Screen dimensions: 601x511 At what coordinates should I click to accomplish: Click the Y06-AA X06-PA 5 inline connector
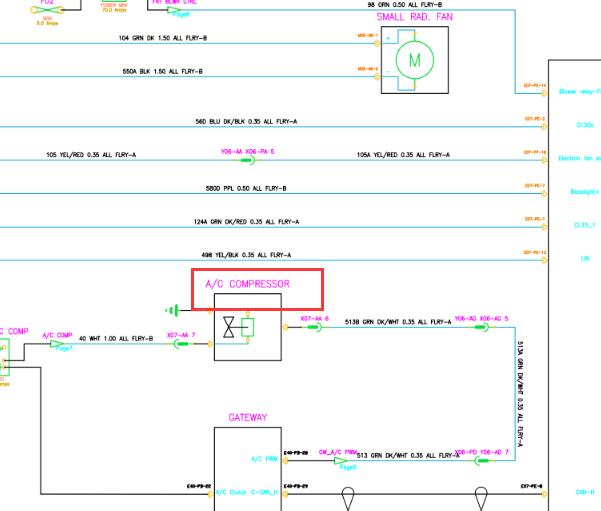tap(248, 160)
